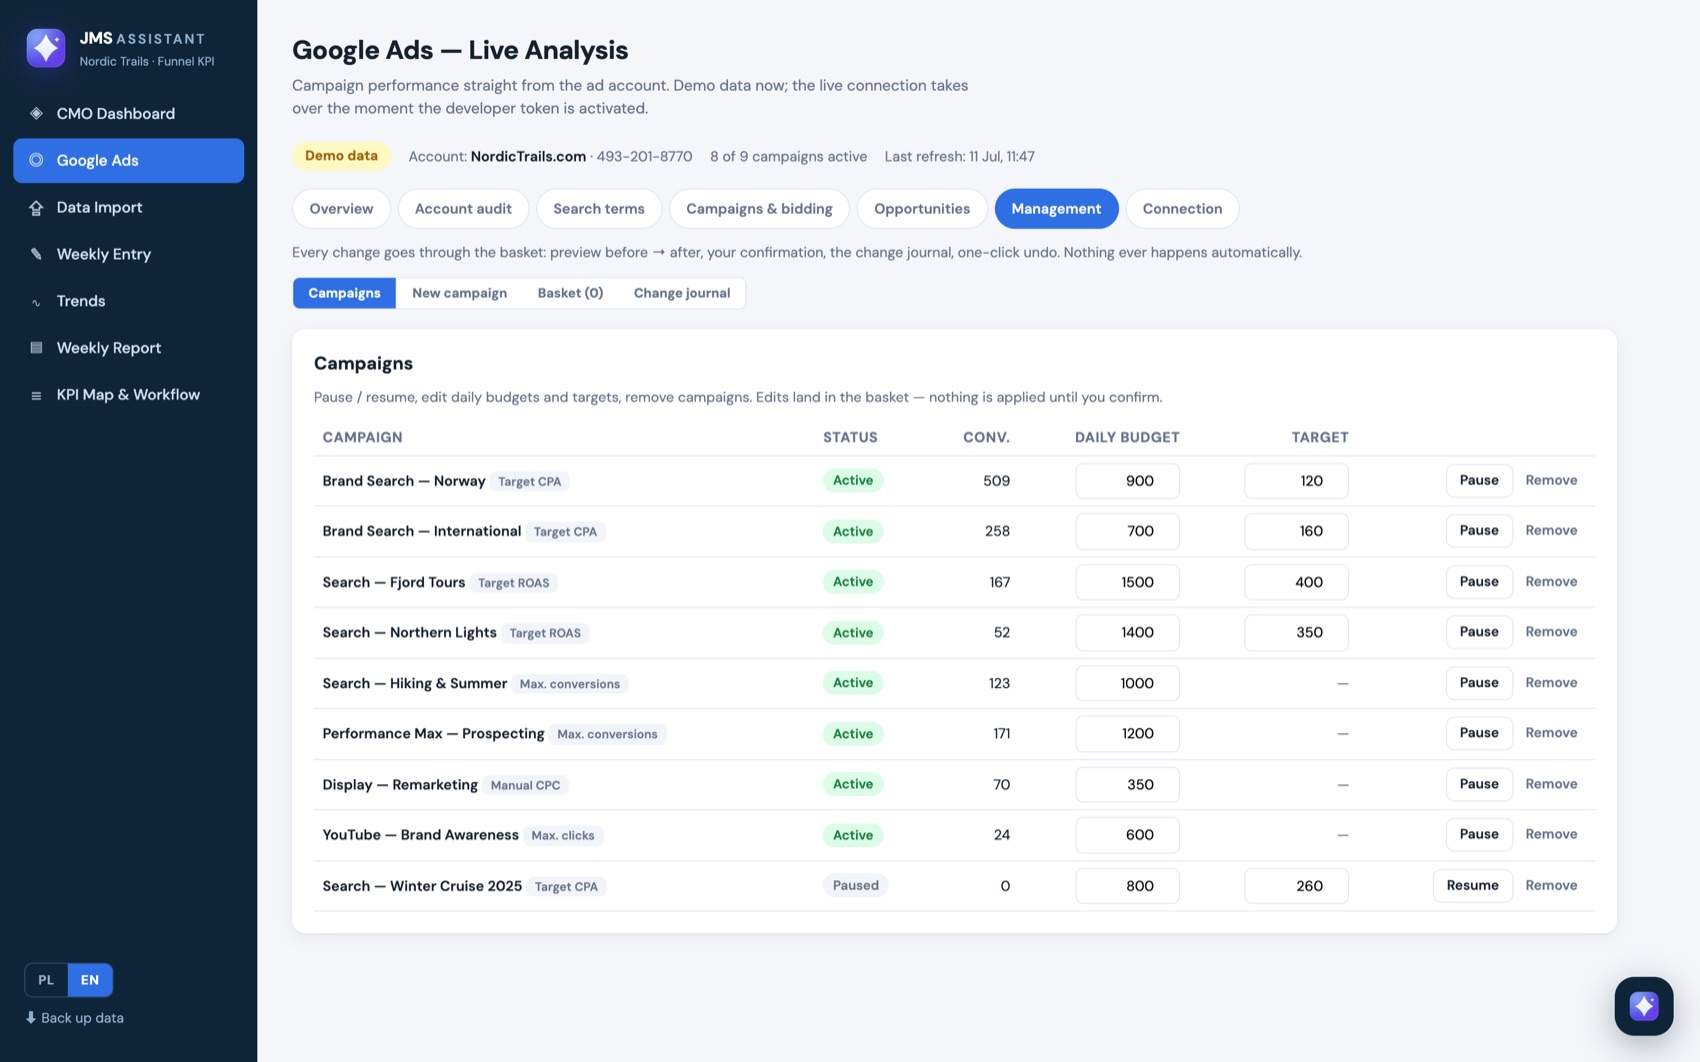1700x1062 pixels.
Task: Edit daily budget 600 for YouTube campaign
Action: (1127, 835)
